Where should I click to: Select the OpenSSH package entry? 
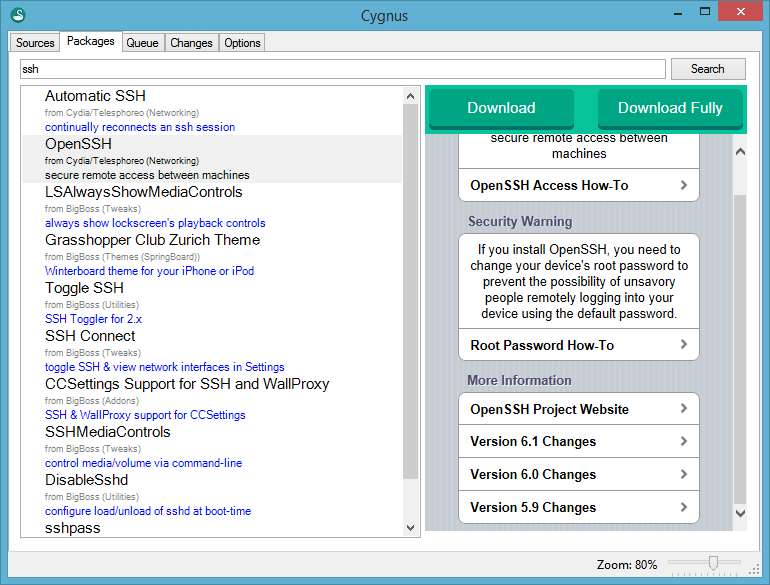[x=212, y=159]
